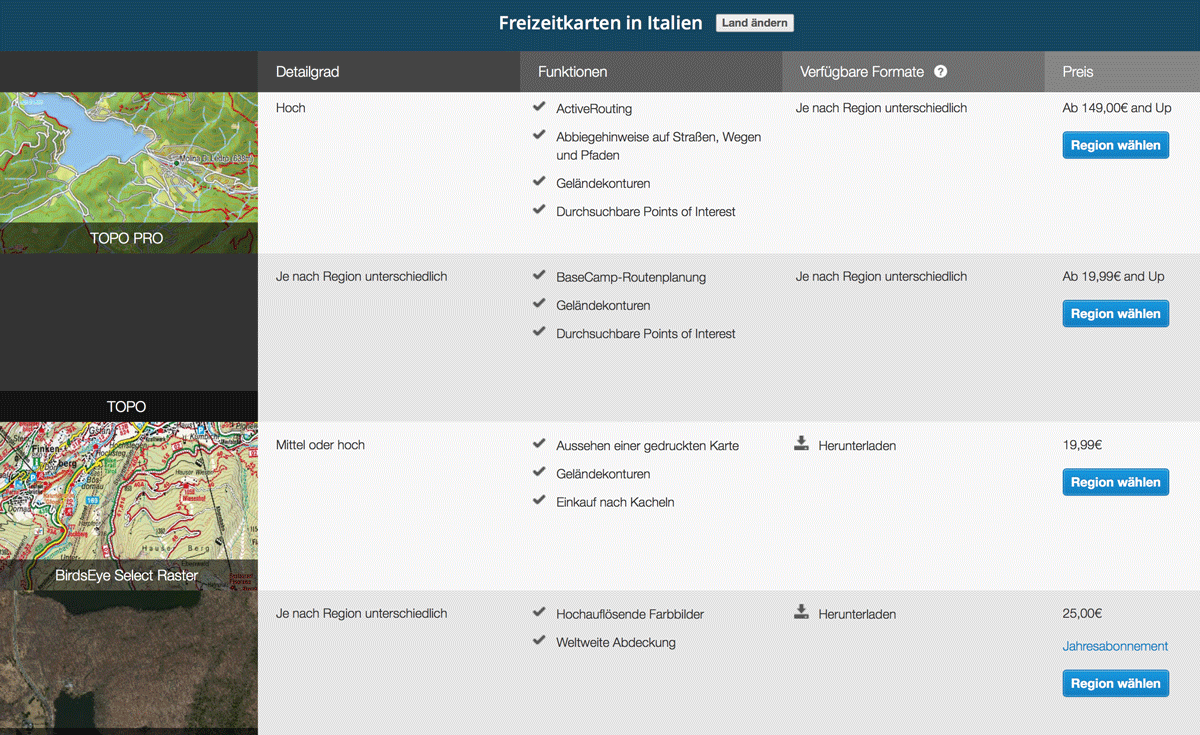Click the download icon in the 25,00€ satellite row
The image size is (1200, 735).
coord(801,612)
